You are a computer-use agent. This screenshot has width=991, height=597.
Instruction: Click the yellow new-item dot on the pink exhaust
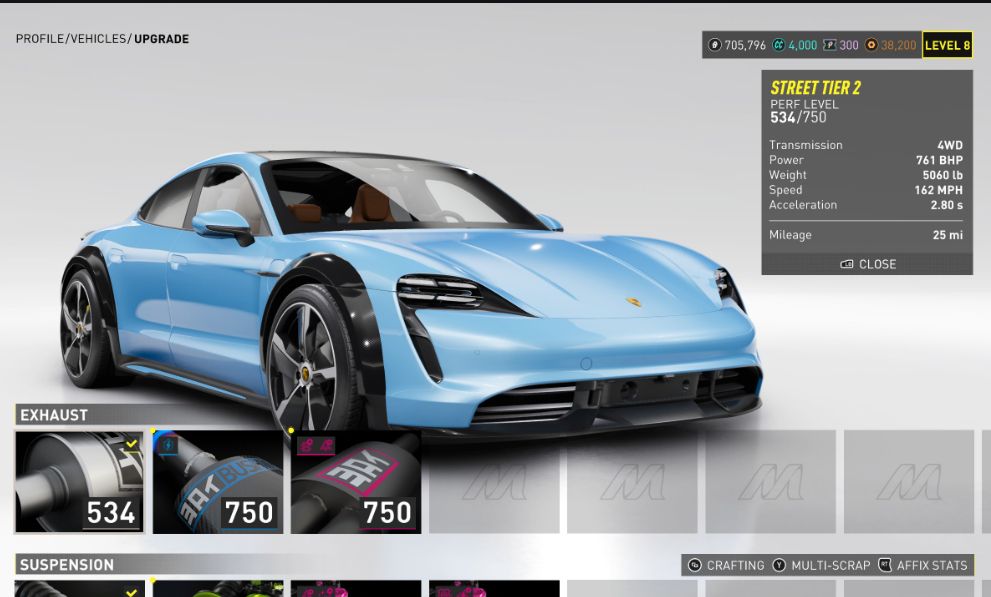click(x=291, y=431)
